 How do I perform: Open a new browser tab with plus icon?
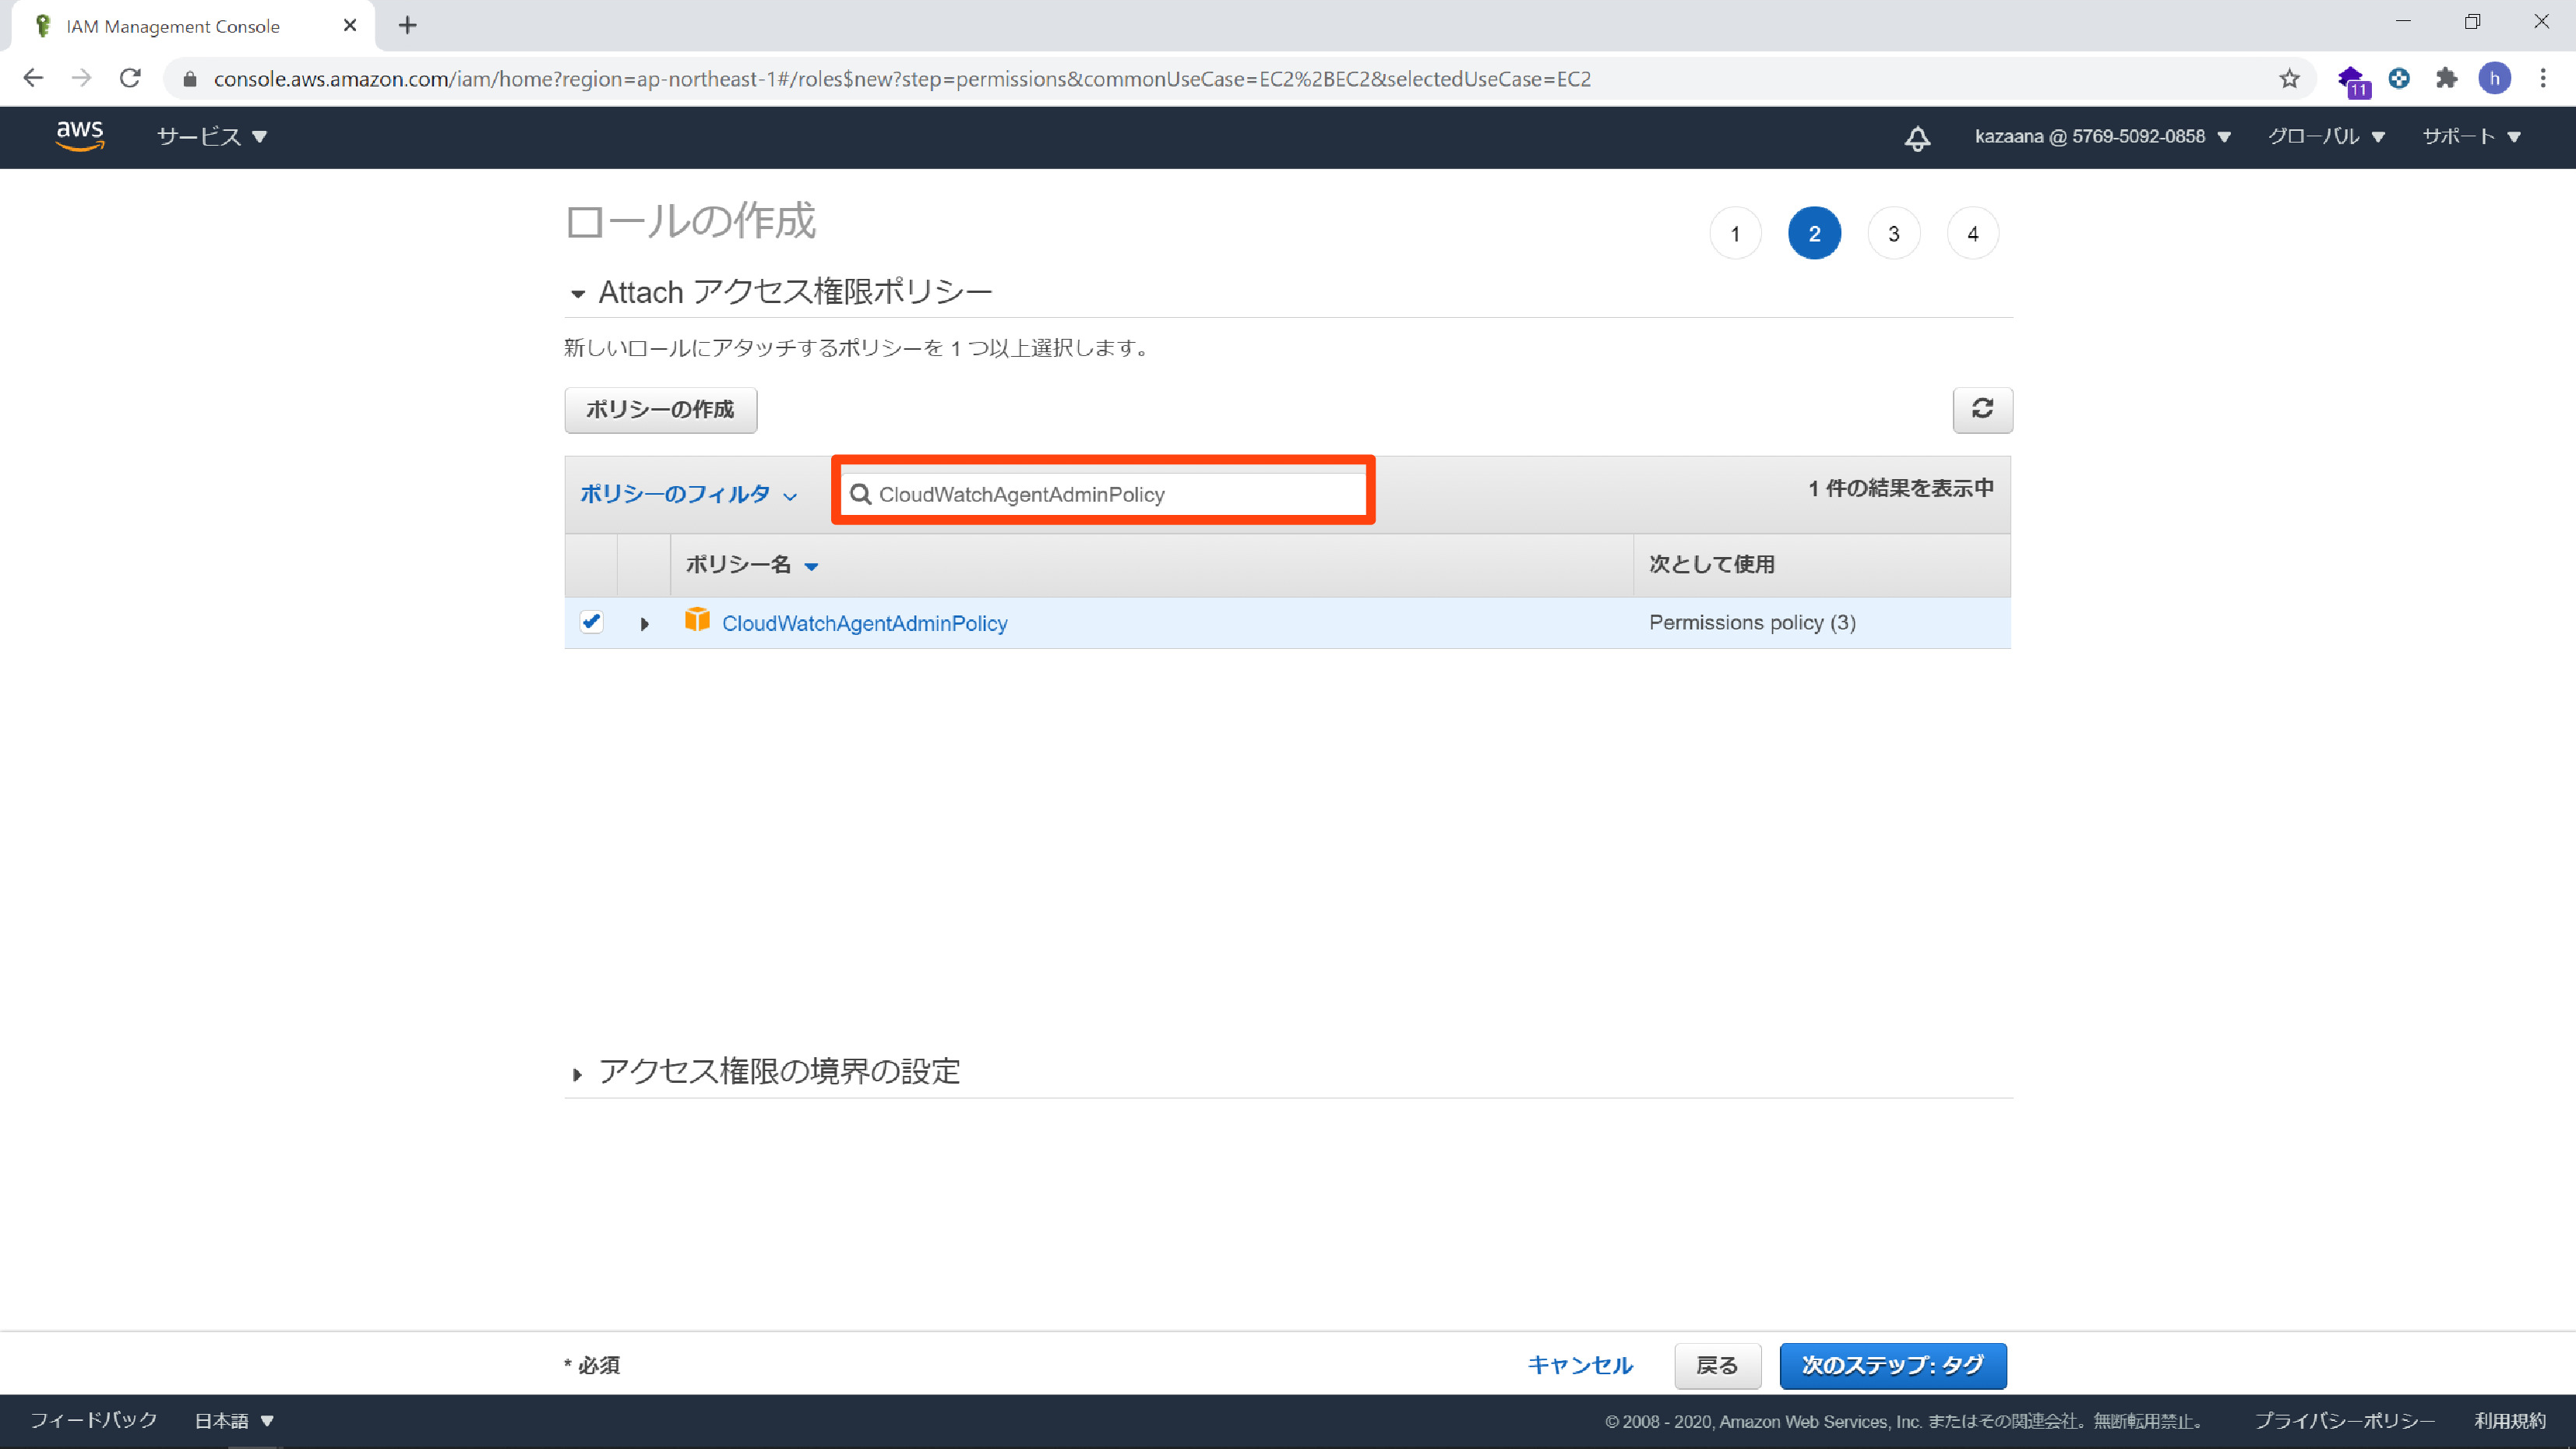pyautogui.click(x=407, y=26)
